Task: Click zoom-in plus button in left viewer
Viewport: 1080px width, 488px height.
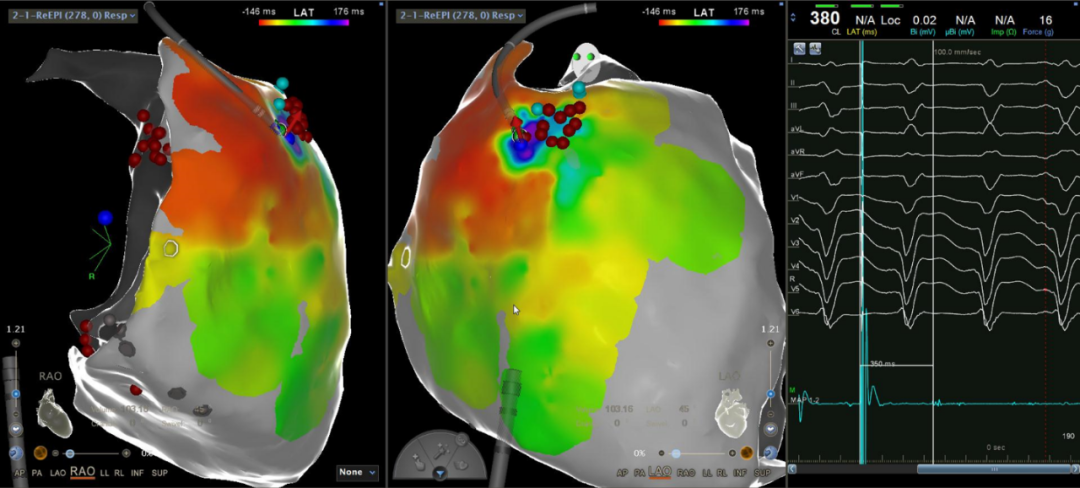Action: point(16,343)
